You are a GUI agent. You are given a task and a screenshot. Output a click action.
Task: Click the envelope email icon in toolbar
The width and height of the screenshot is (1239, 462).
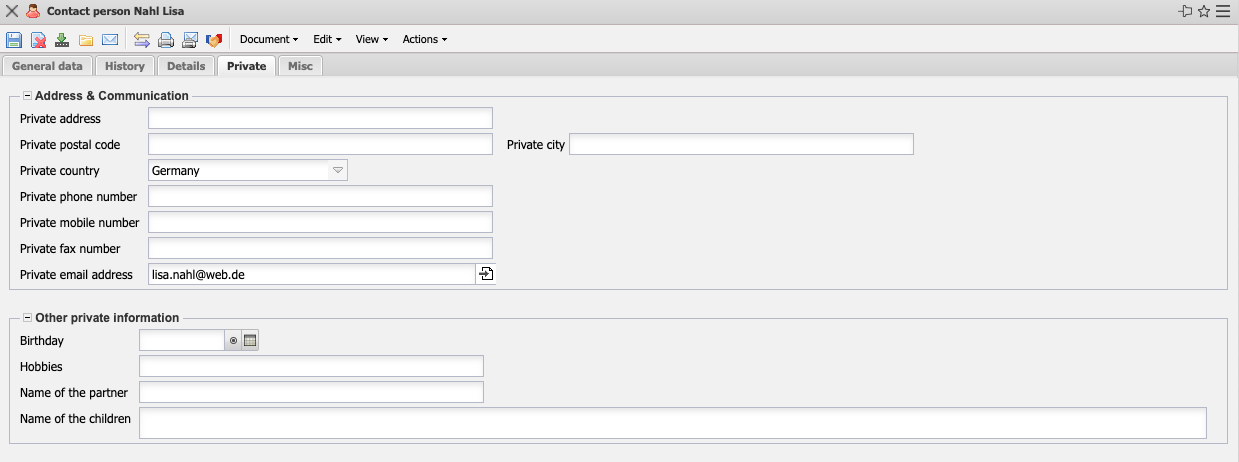click(x=110, y=40)
